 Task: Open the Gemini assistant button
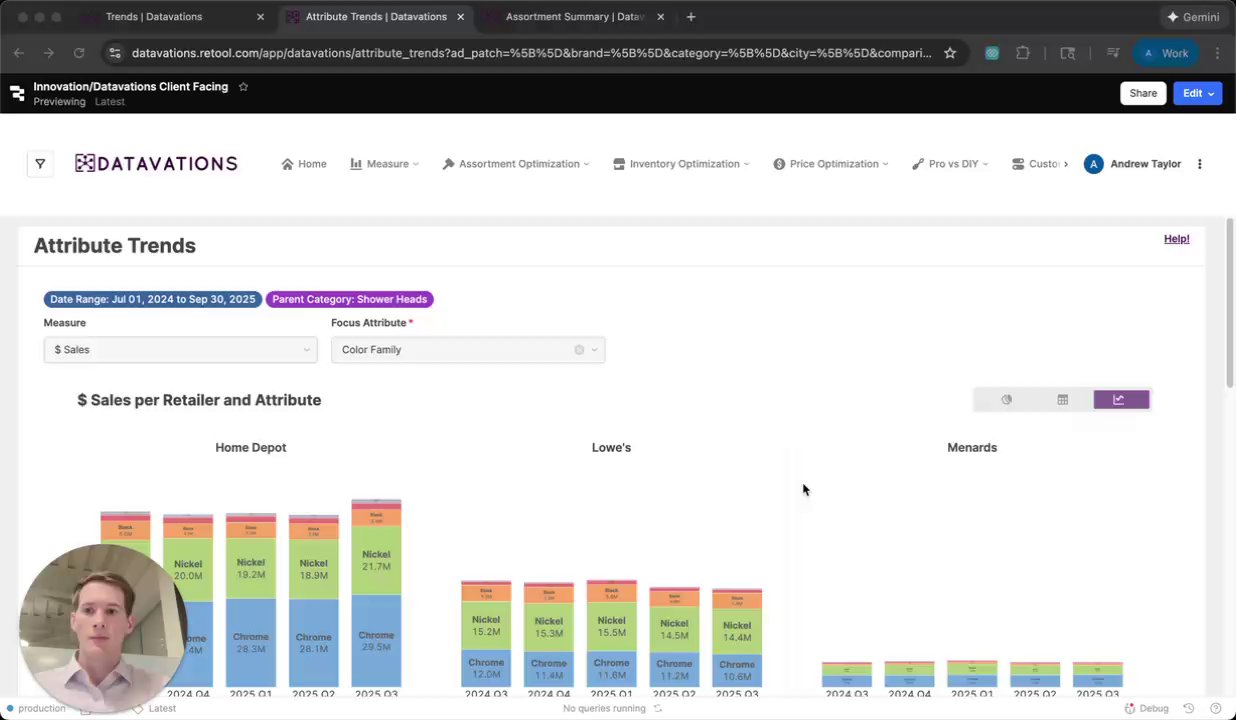[1193, 17]
